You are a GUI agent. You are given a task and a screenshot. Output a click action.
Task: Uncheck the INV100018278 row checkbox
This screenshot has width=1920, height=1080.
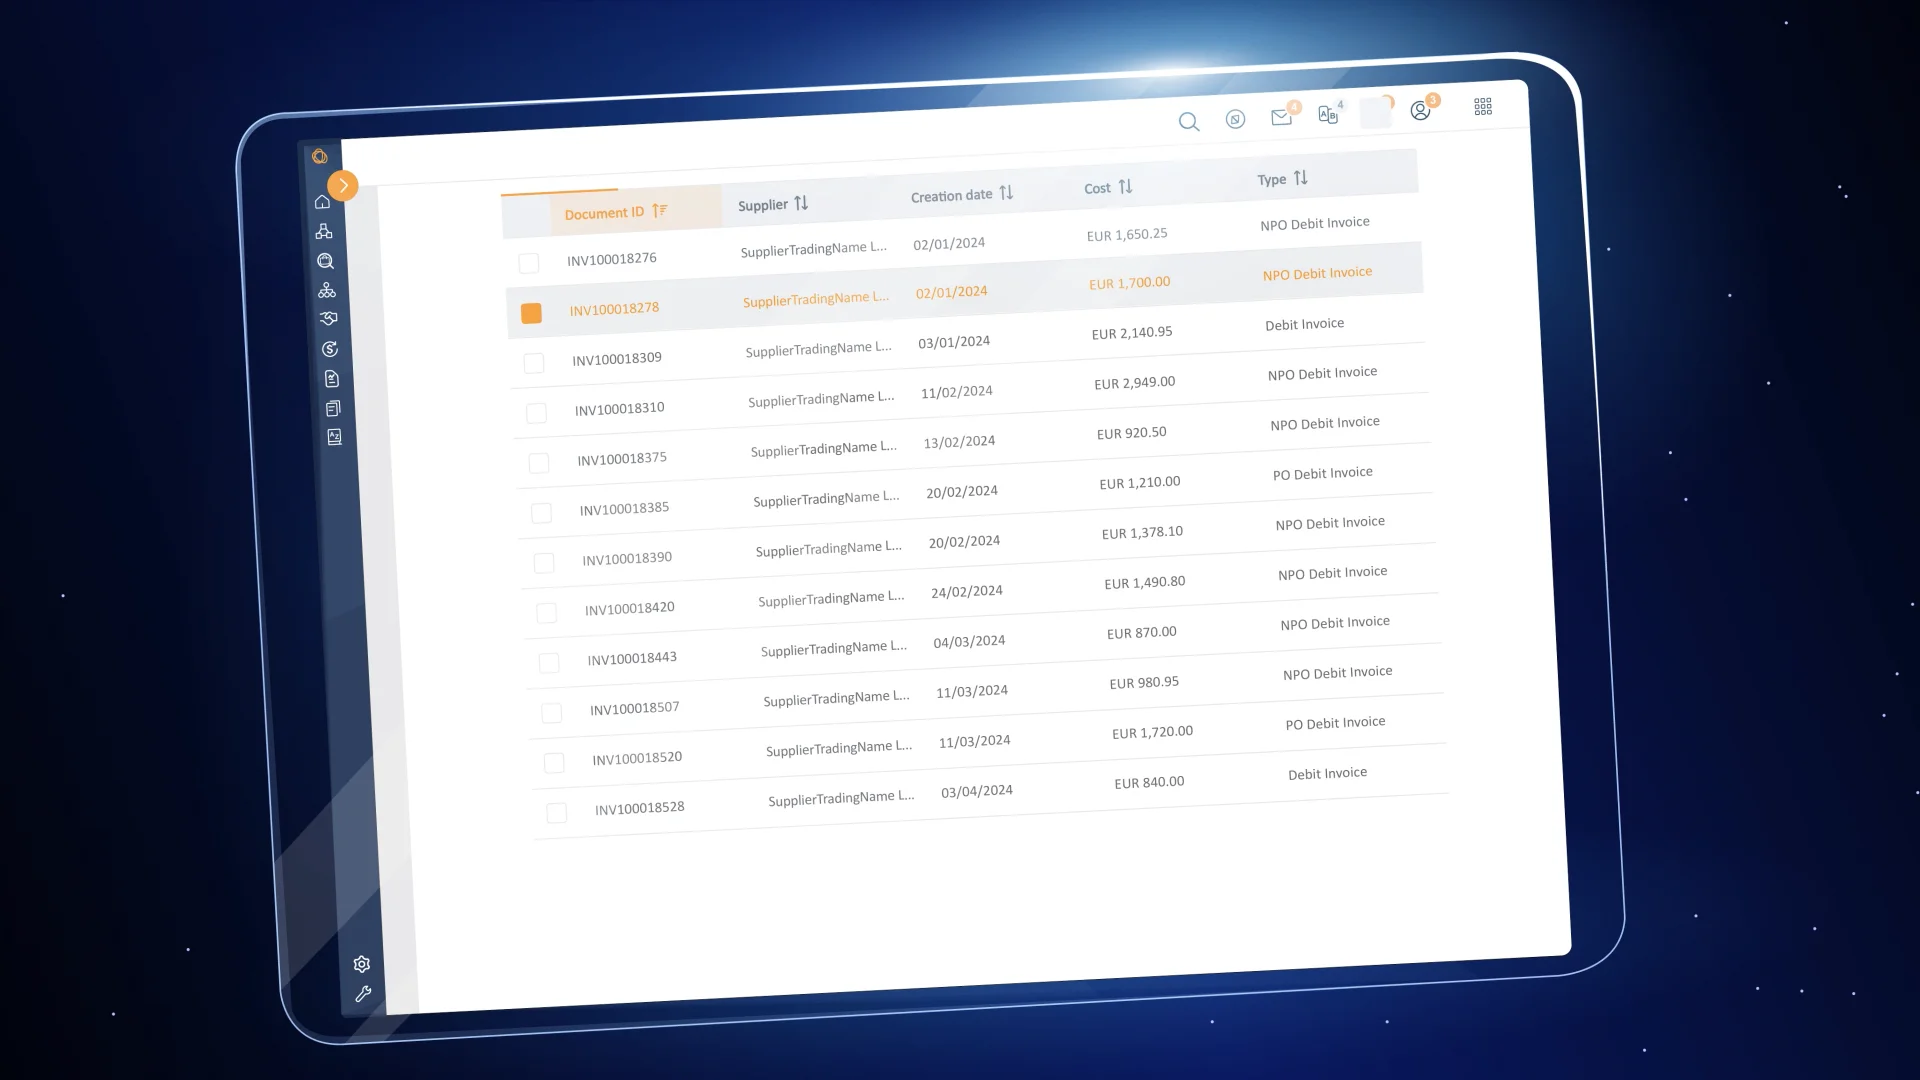(531, 313)
